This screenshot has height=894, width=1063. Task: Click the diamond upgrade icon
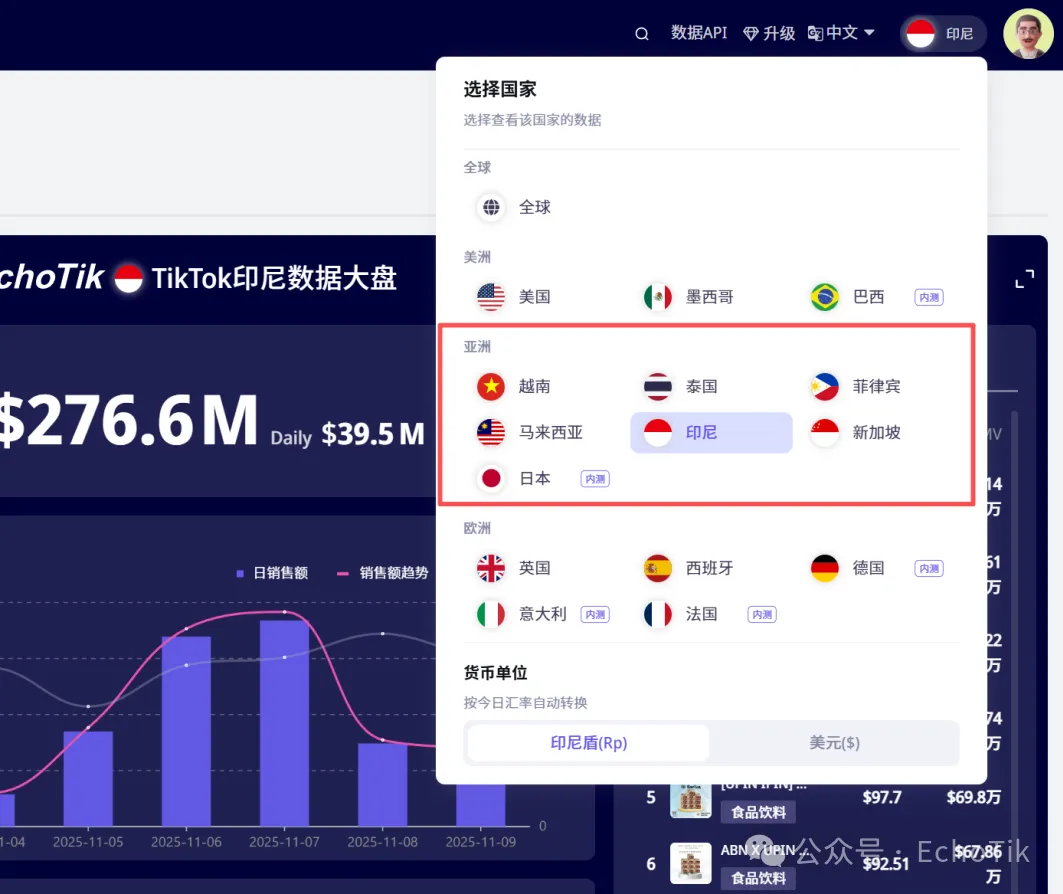click(x=751, y=34)
